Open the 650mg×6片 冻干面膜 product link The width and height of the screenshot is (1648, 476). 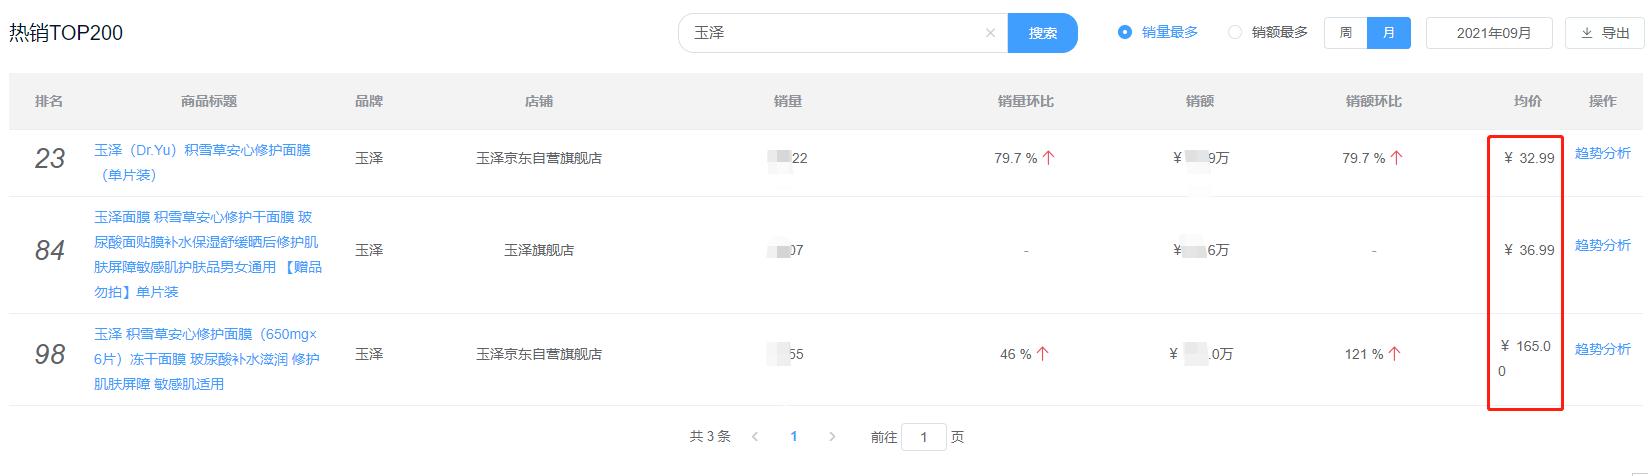[x=206, y=359]
